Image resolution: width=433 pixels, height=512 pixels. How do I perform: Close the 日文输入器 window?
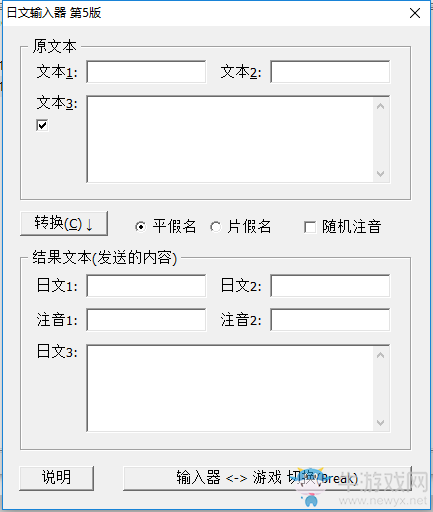(x=415, y=13)
